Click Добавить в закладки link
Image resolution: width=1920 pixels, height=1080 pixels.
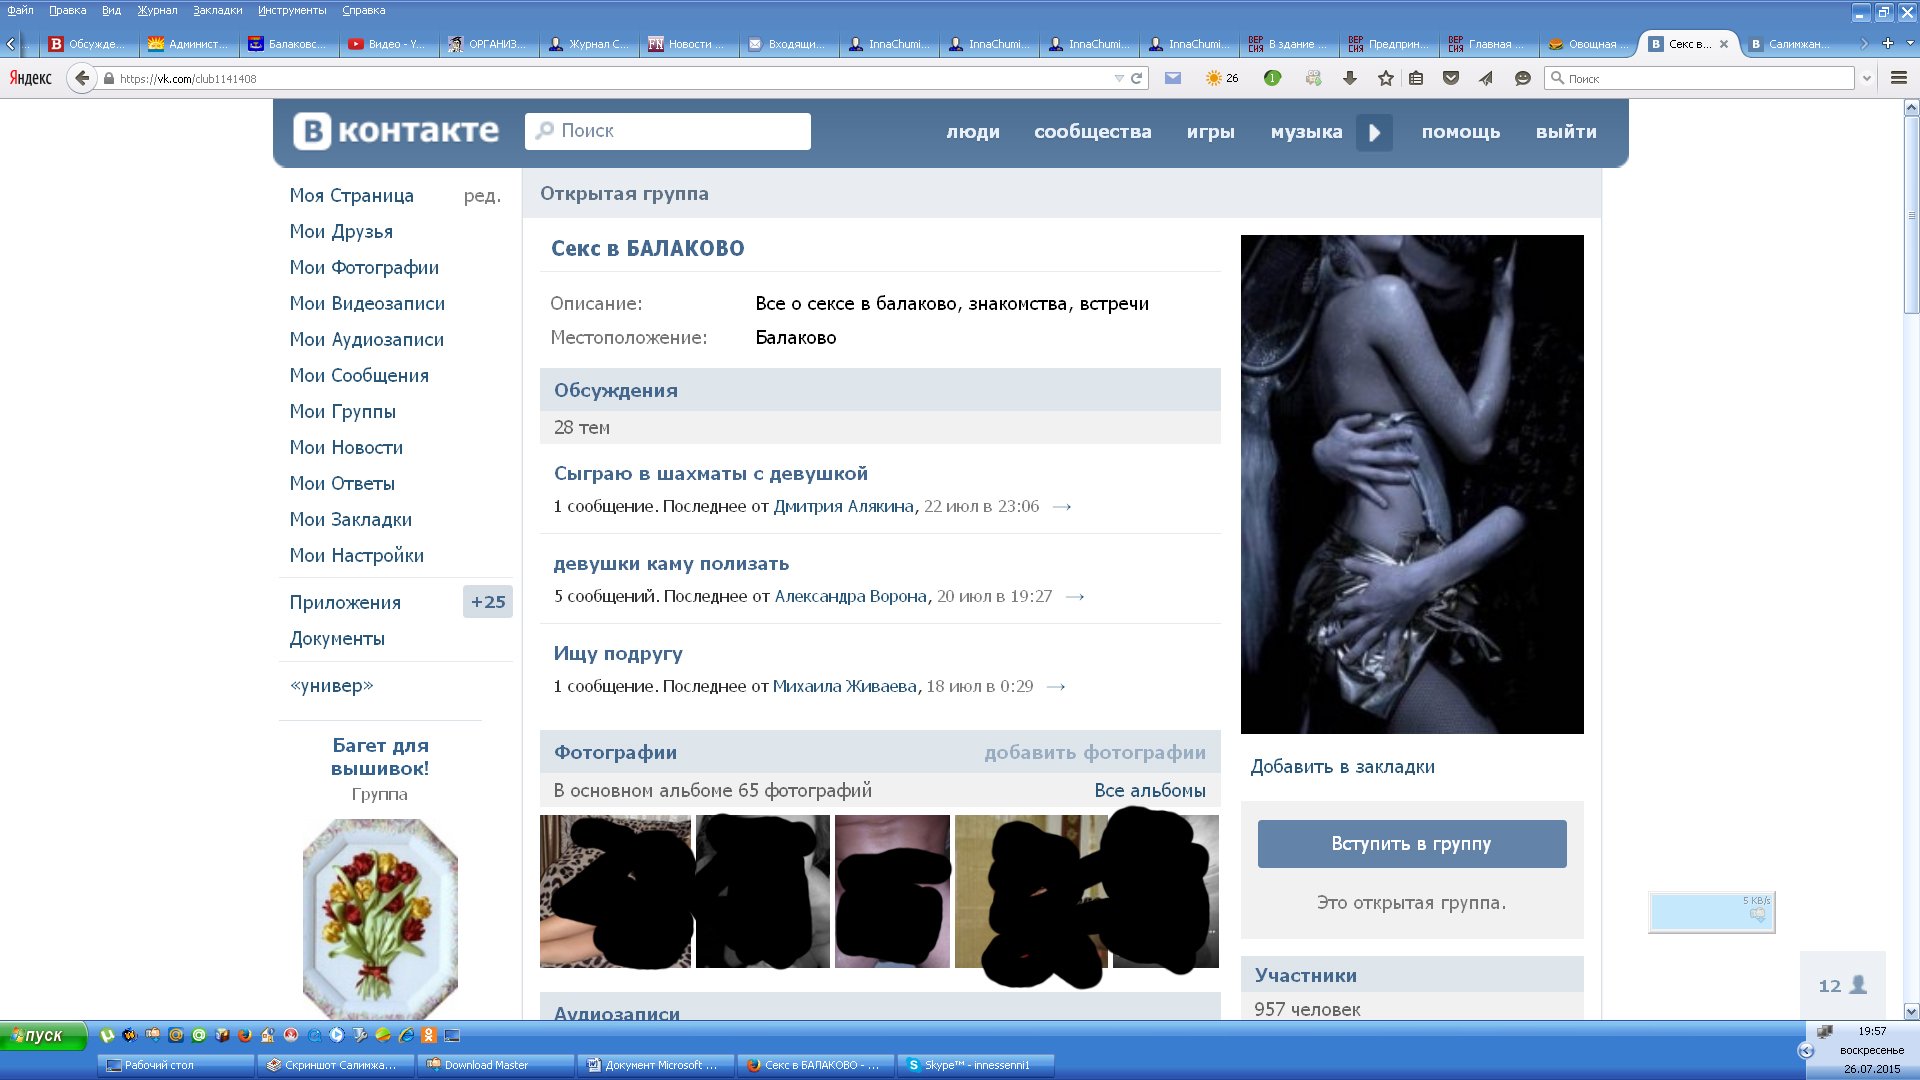[1342, 767]
